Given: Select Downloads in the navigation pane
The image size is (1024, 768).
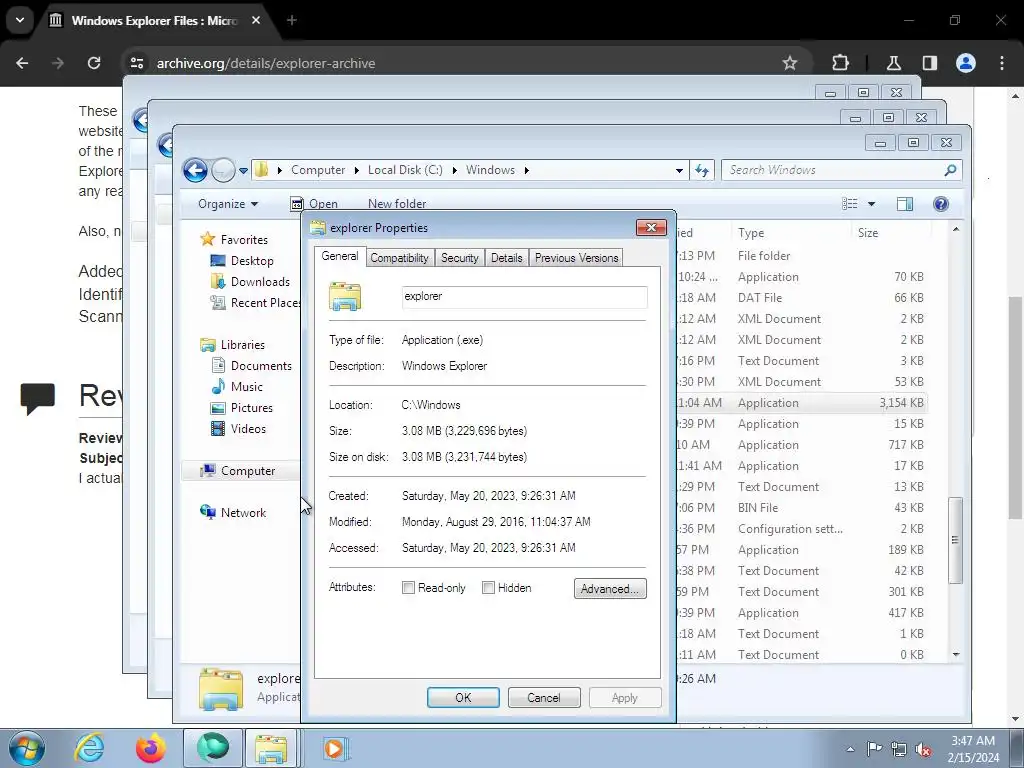Looking at the screenshot, I should click(x=250, y=281).
